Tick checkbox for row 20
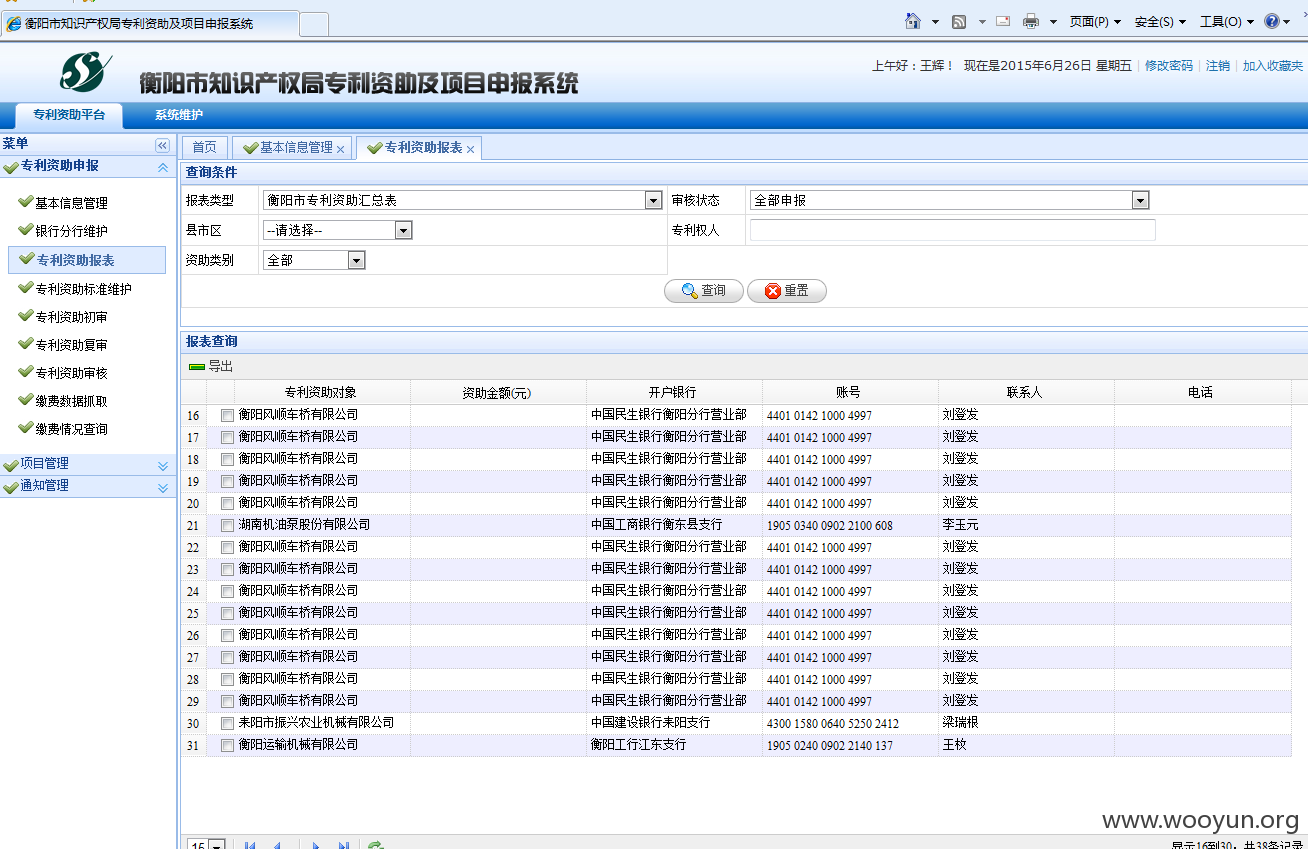Viewport: 1308px width, 849px height. coord(227,503)
